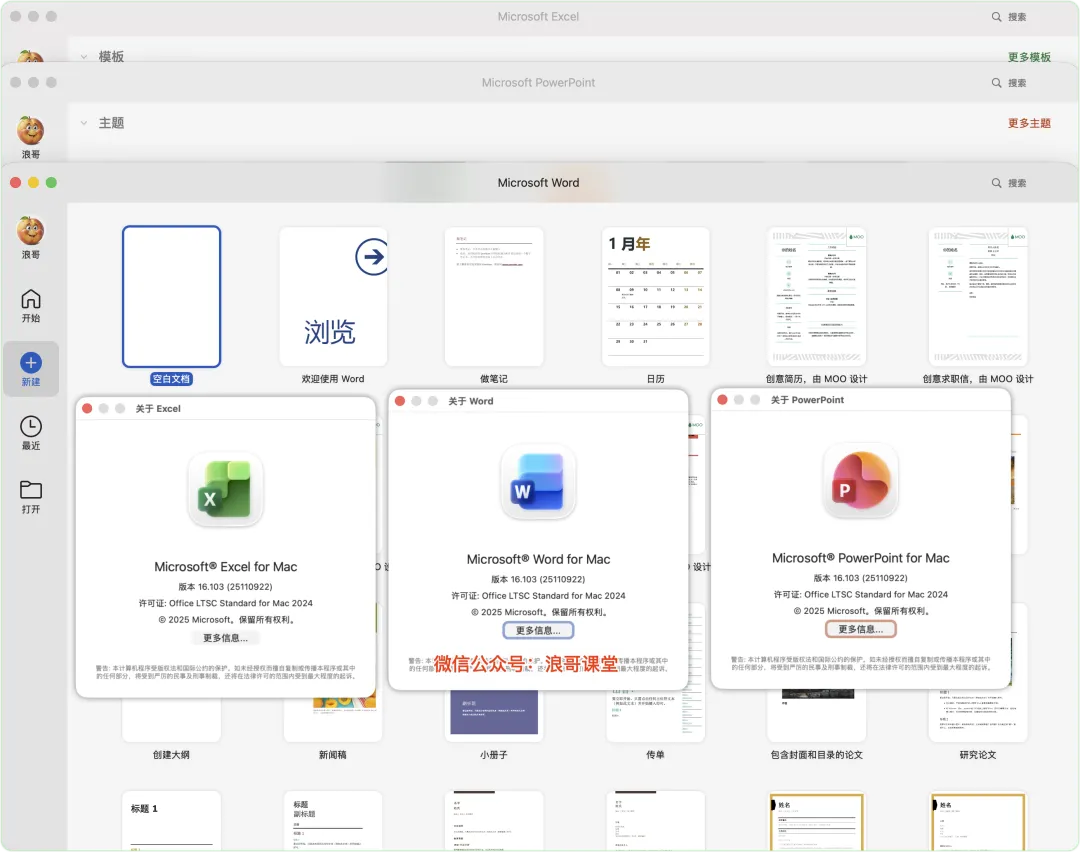Screen dimensions: 1080x852
Task: Close the 关于 PowerPoint dialog
Action: tap(722, 399)
